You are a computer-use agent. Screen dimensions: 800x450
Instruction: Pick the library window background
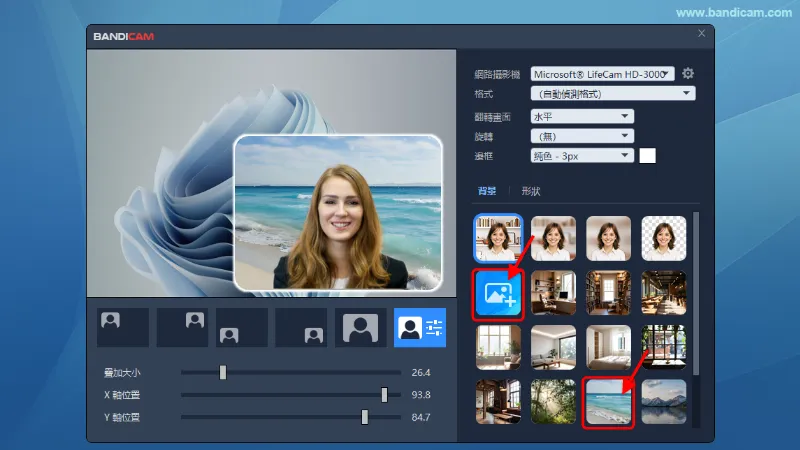[x=609, y=293]
